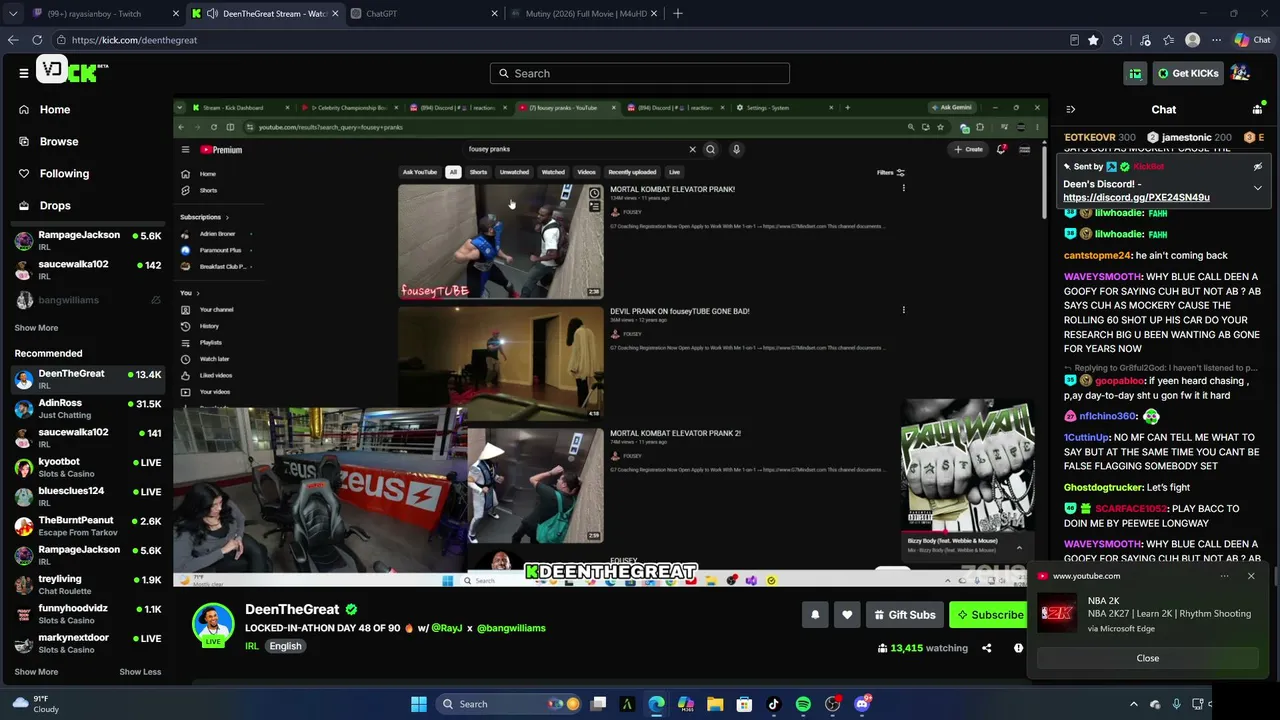Open Edge settings and more menu
The width and height of the screenshot is (1280, 720).
click(1216, 40)
